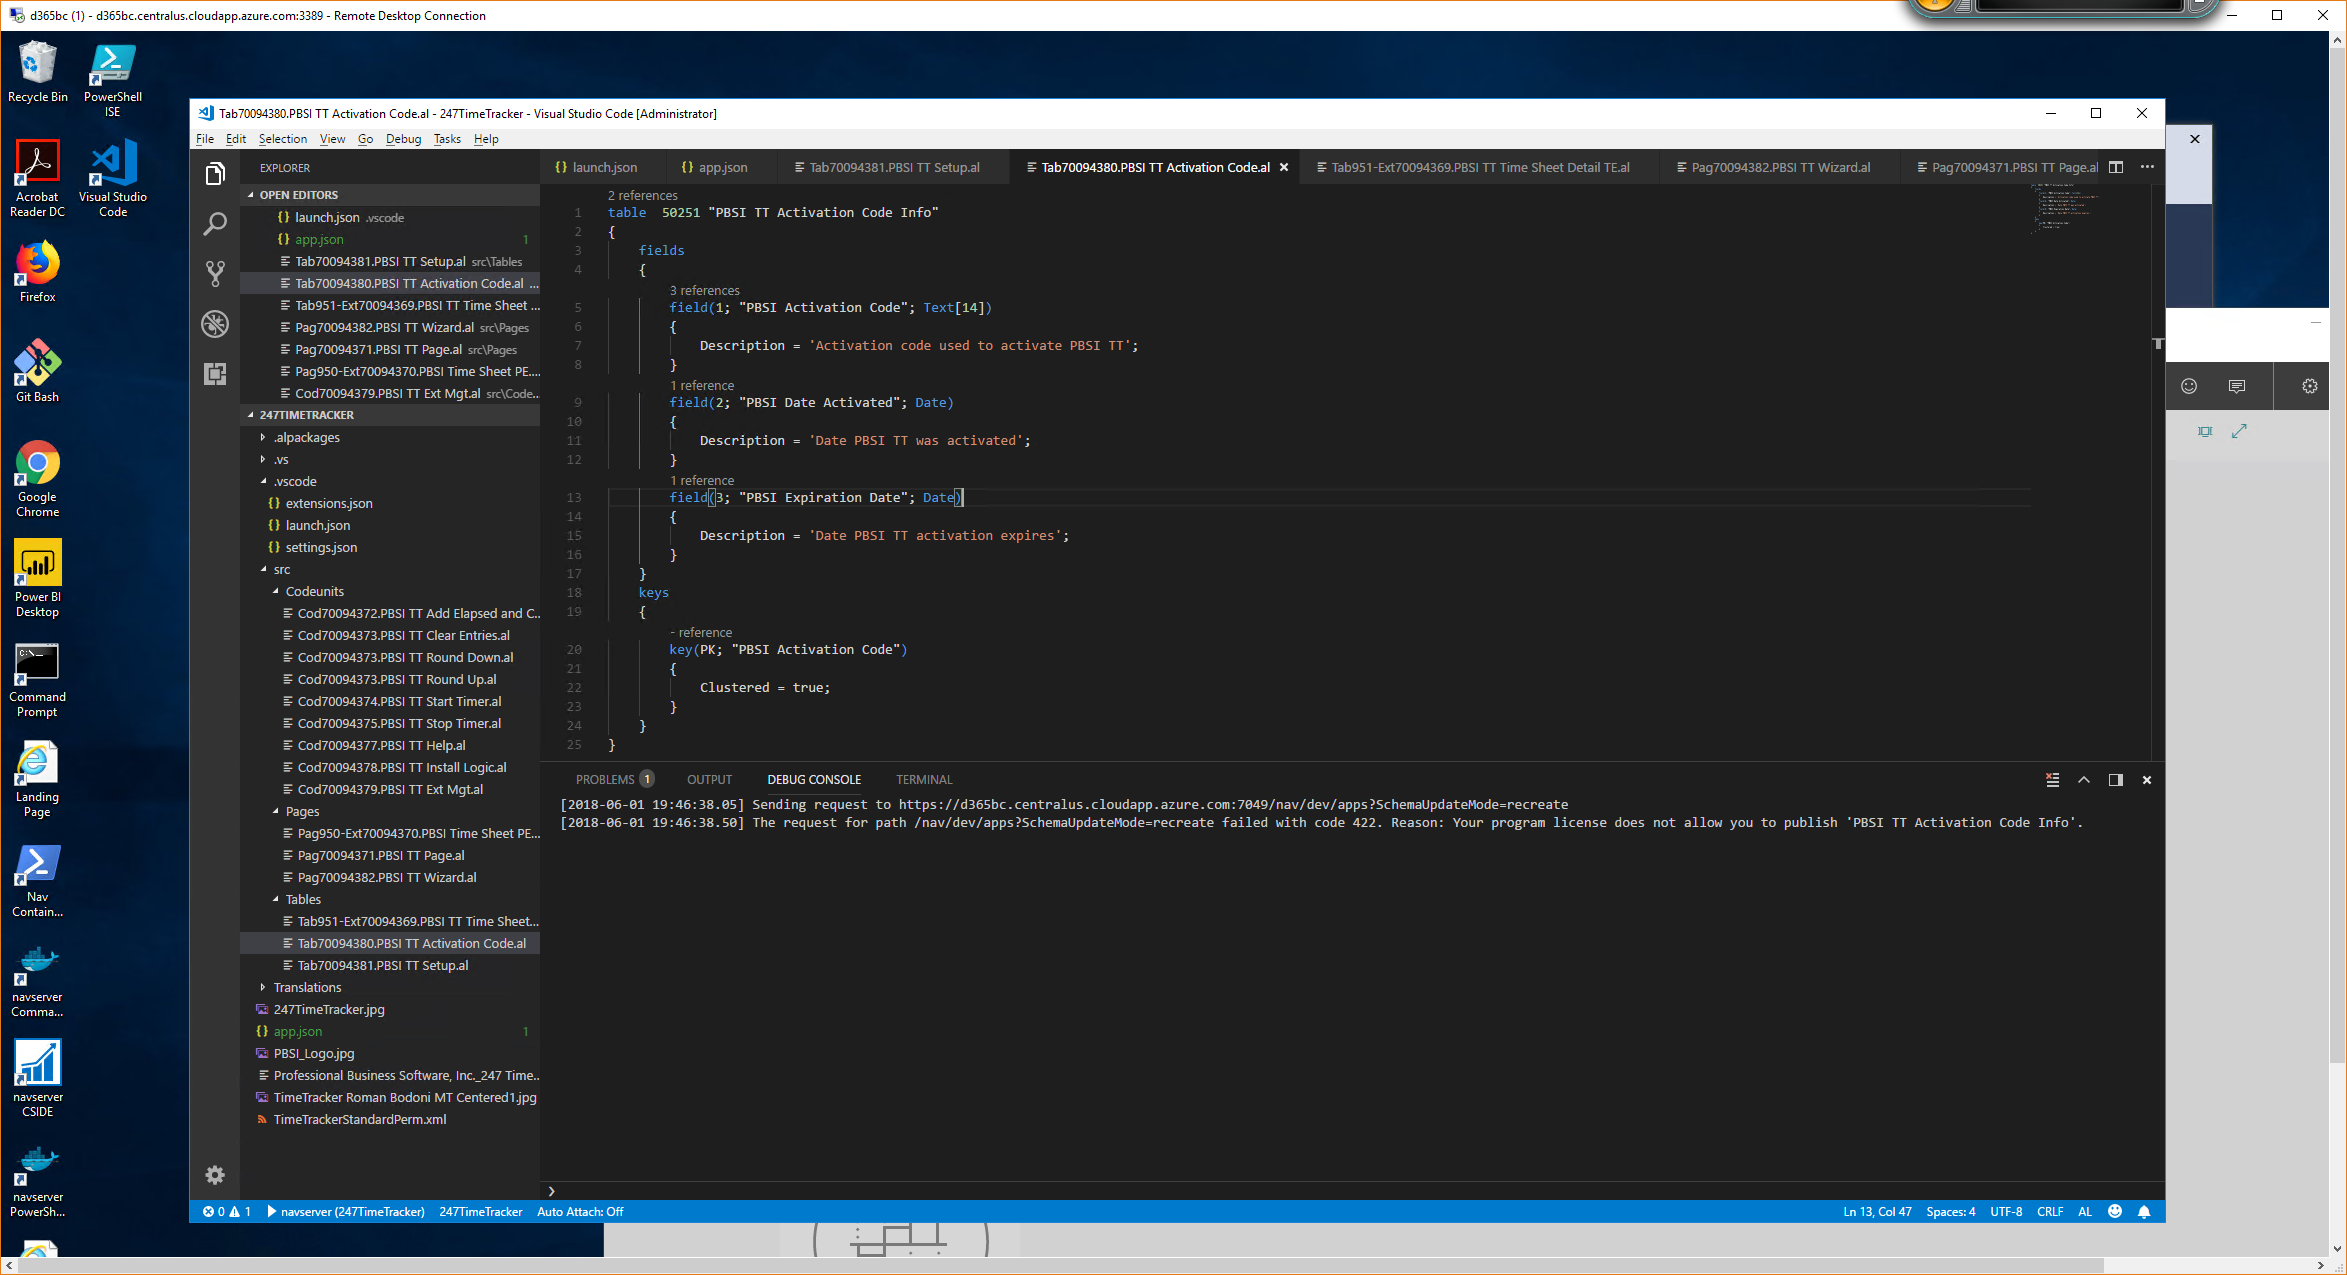Open the Source Control view
Image resolution: width=2347 pixels, height=1275 pixels.
pyautogui.click(x=215, y=273)
